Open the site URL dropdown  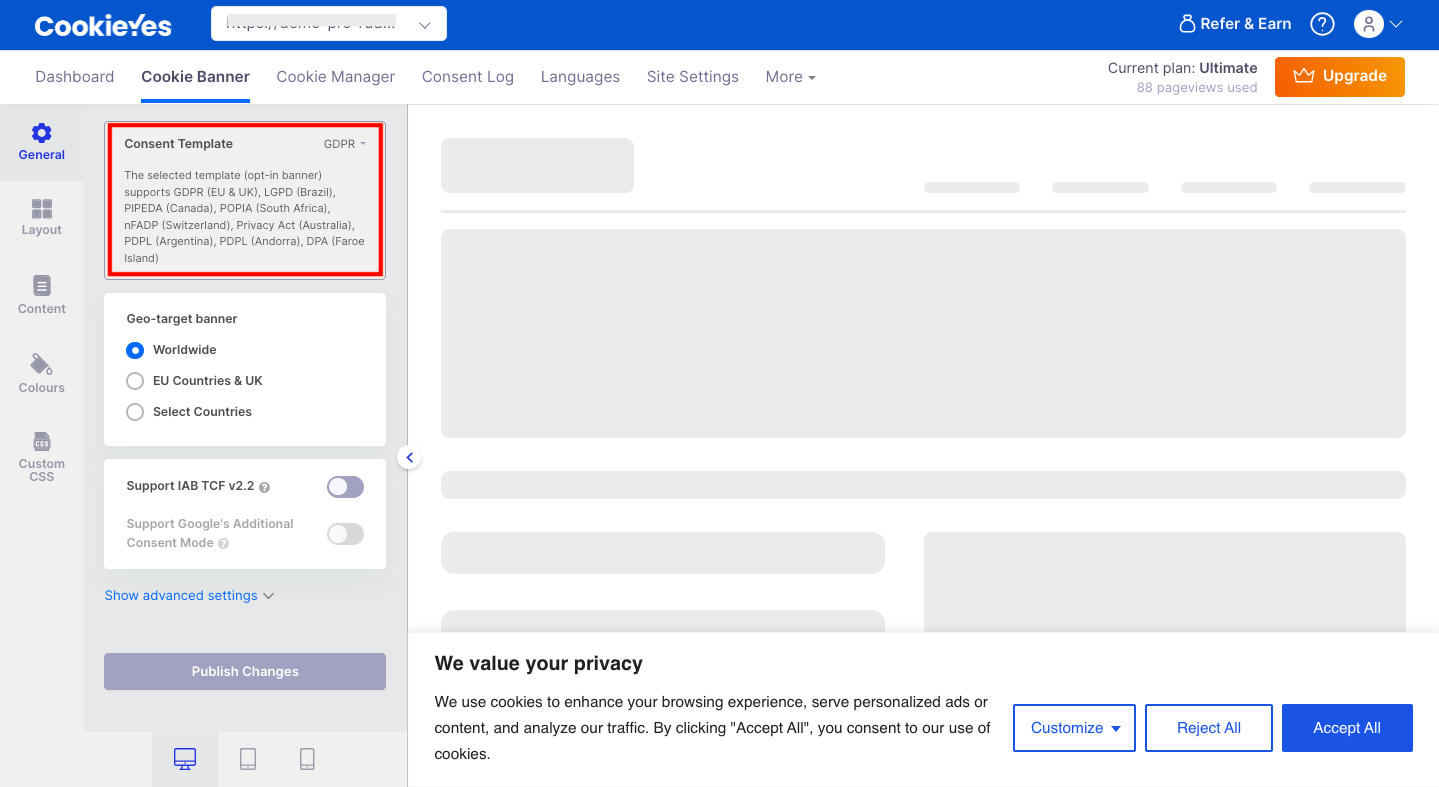pyautogui.click(x=329, y=24)
